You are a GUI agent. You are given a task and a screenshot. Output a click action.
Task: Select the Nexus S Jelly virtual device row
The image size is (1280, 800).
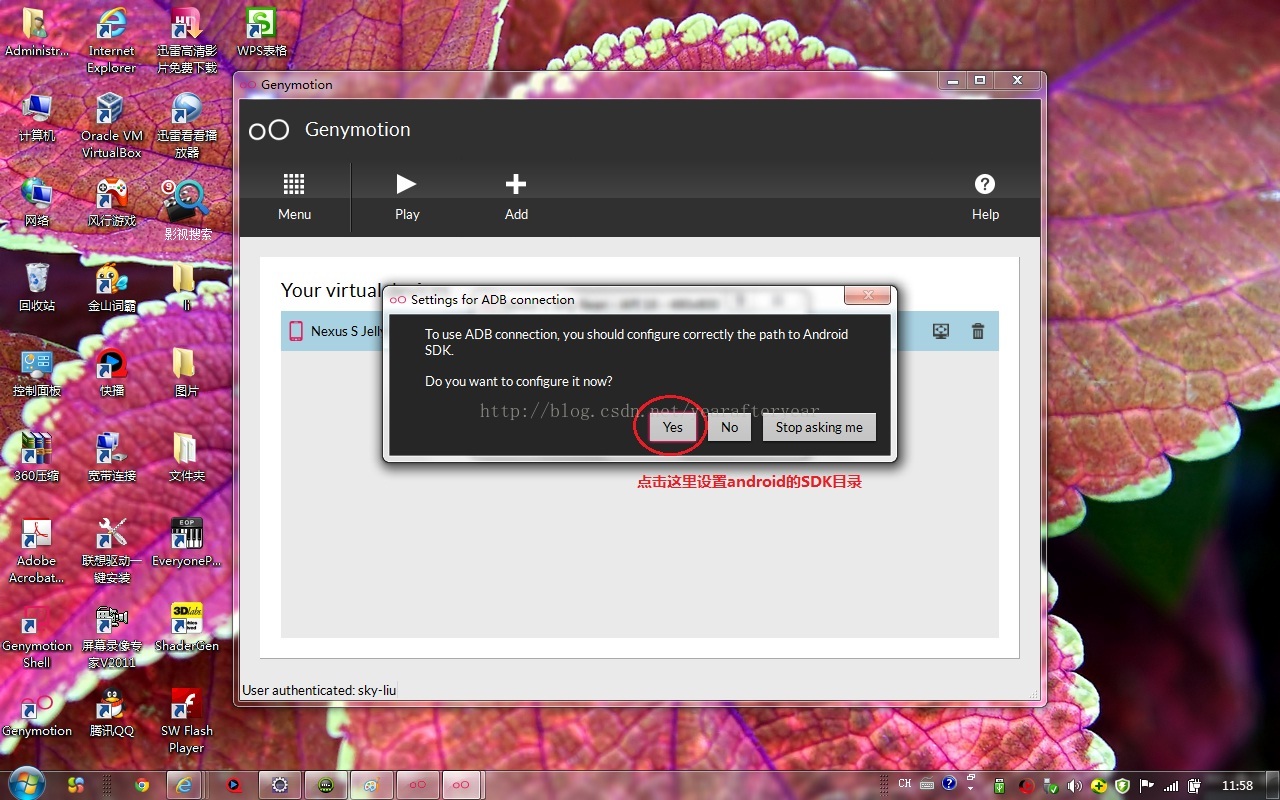click(x=640, y=331)
